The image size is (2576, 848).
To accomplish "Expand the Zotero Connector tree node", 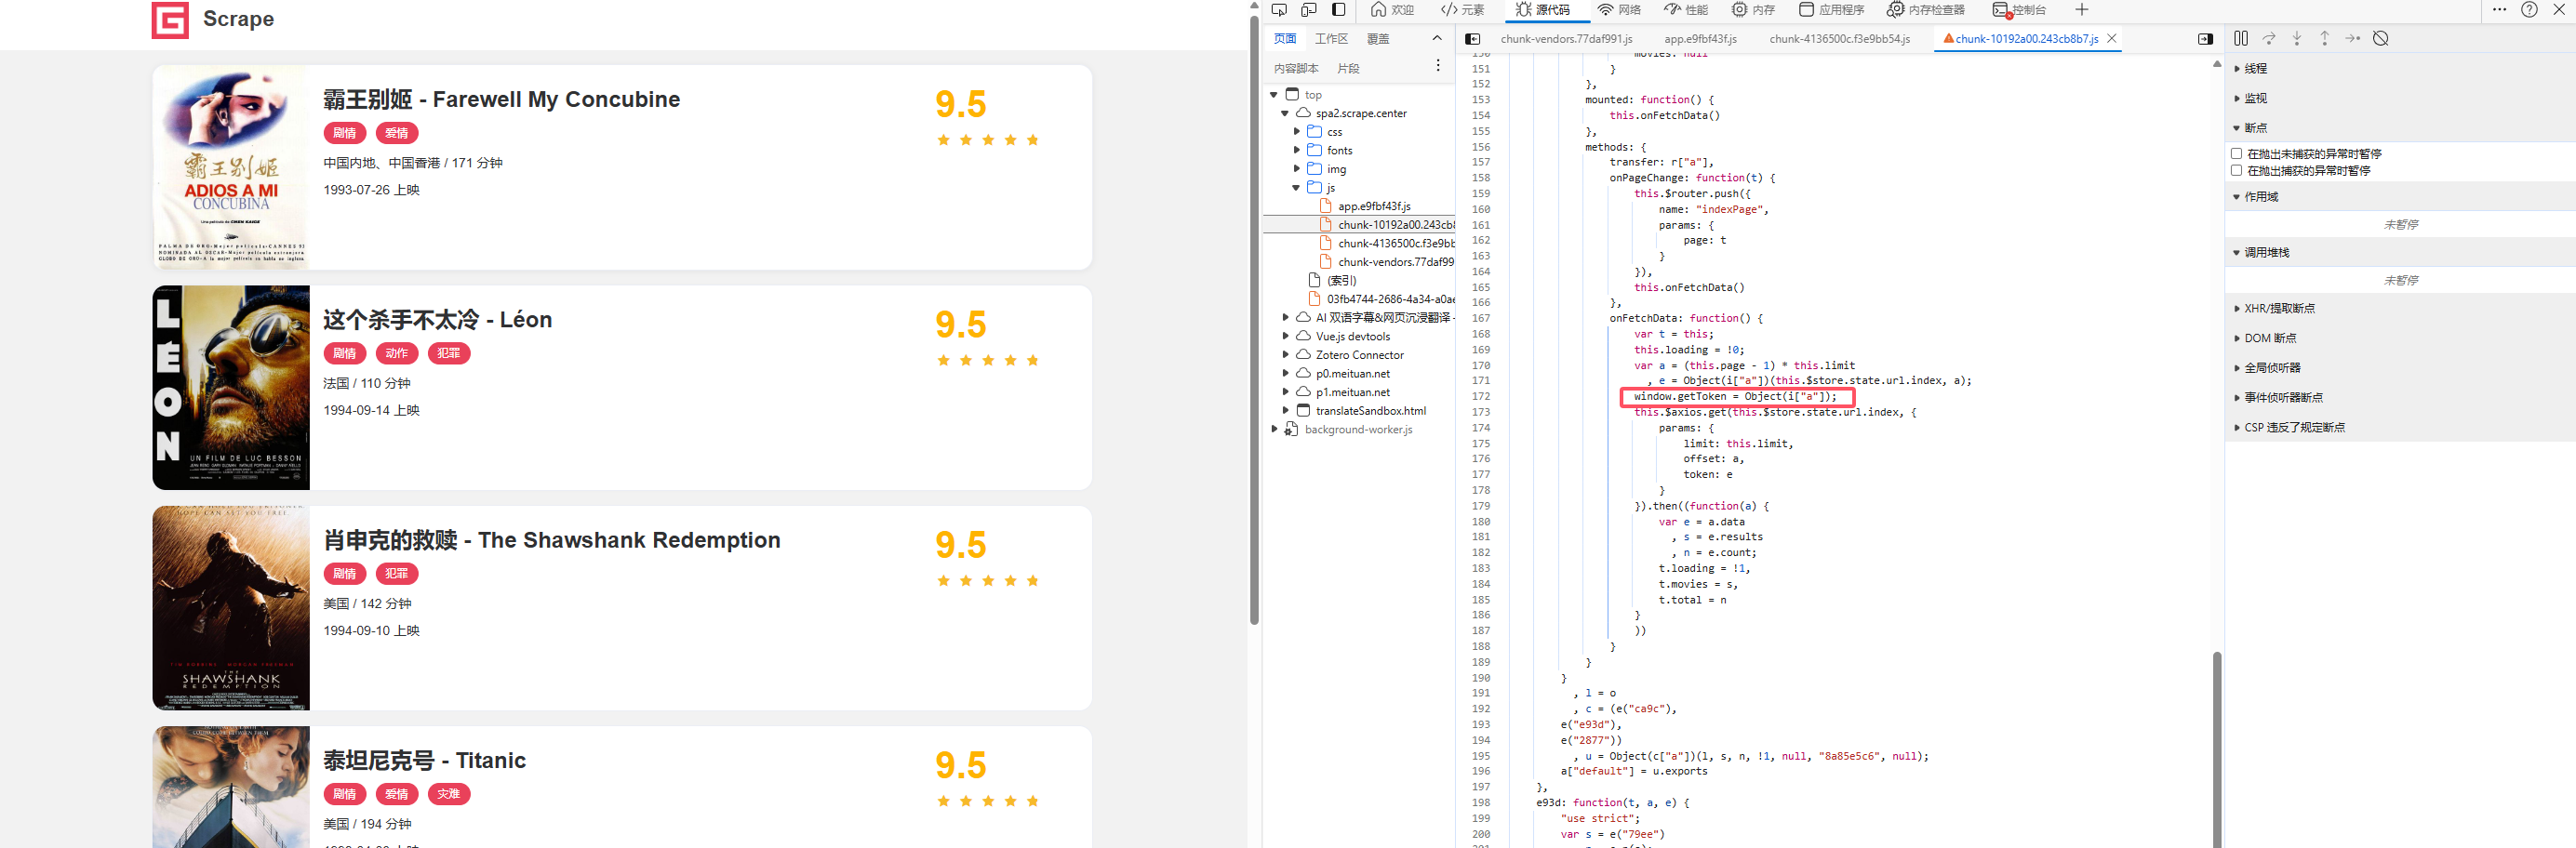I will click(1285, 355).
